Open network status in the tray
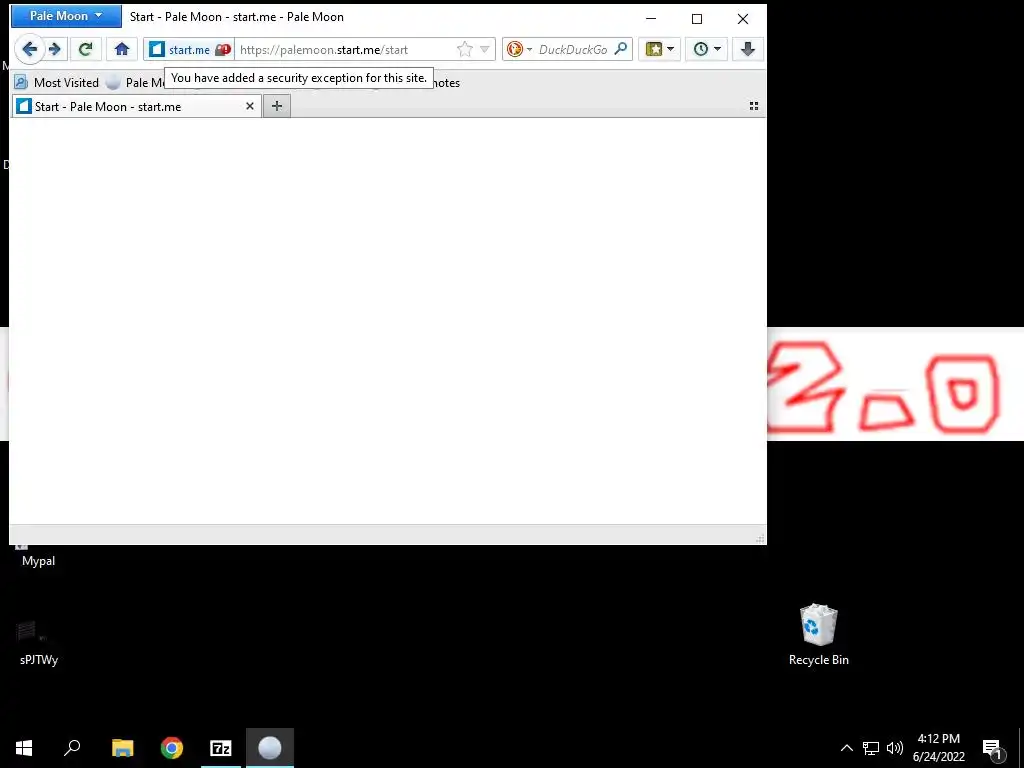Image resolution: width=1024 pixels, height=768 pixels. point(871,748)
